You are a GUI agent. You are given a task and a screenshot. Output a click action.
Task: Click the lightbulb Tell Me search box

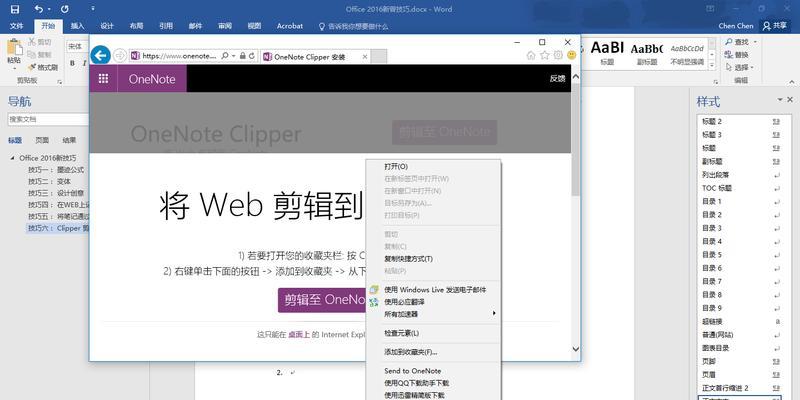point(353,26)
